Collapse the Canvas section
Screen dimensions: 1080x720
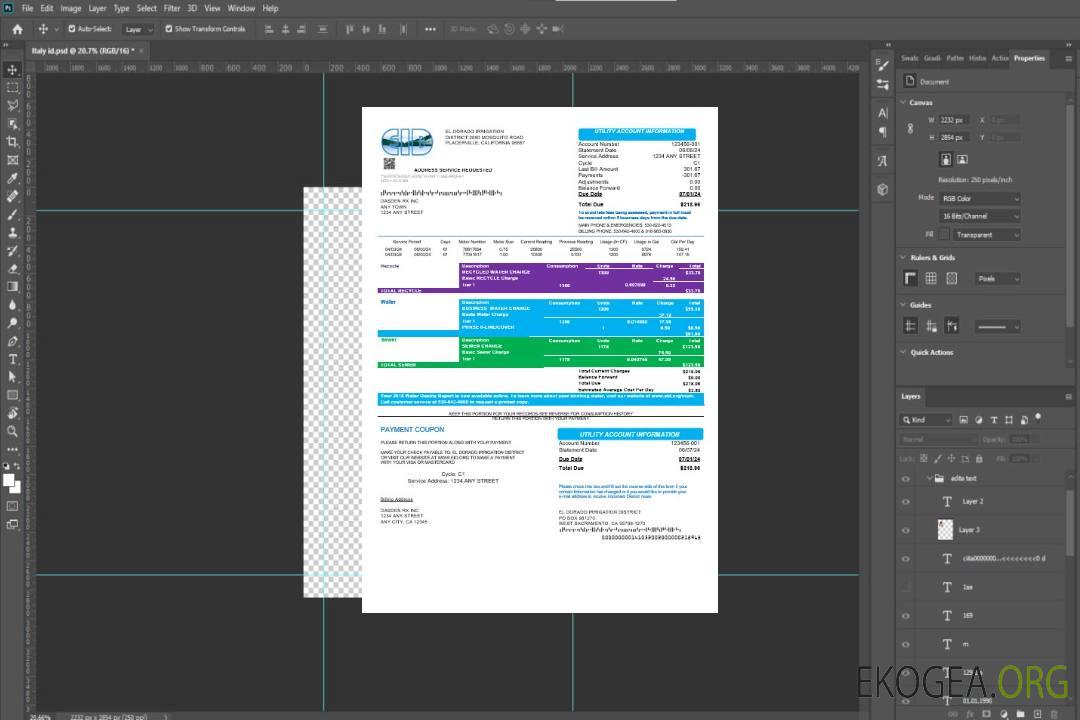click(x=903, y=102)
